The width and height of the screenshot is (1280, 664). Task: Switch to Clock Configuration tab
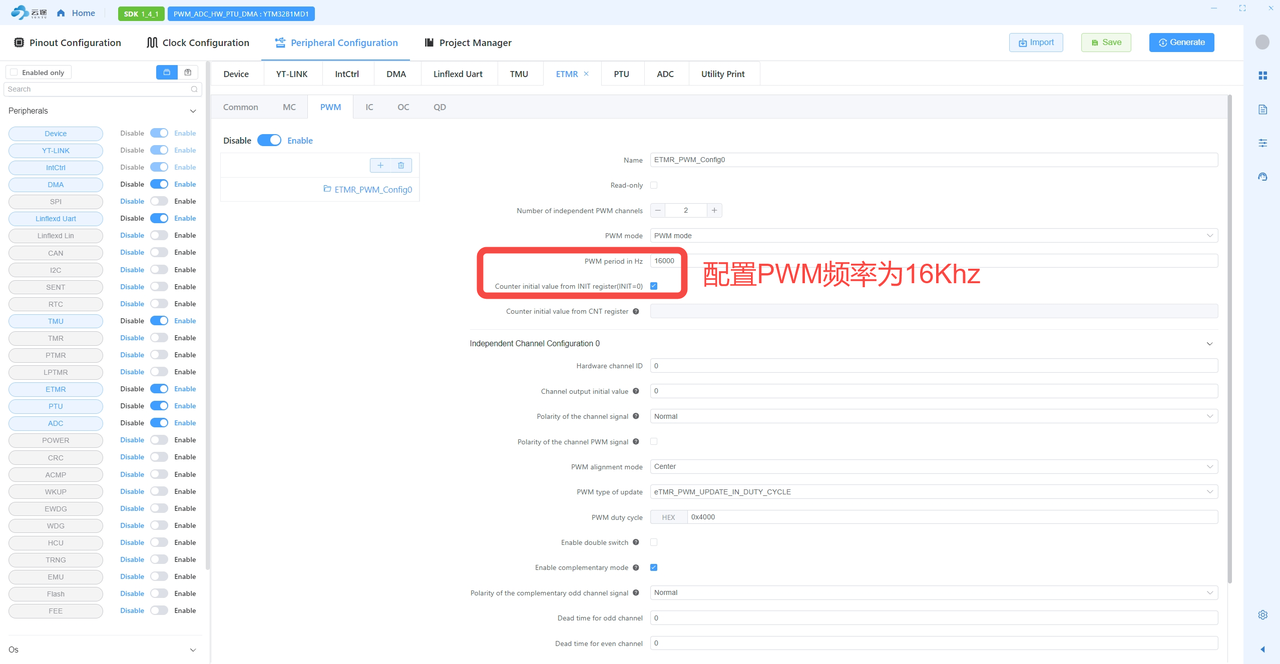[x=197, y=43]
